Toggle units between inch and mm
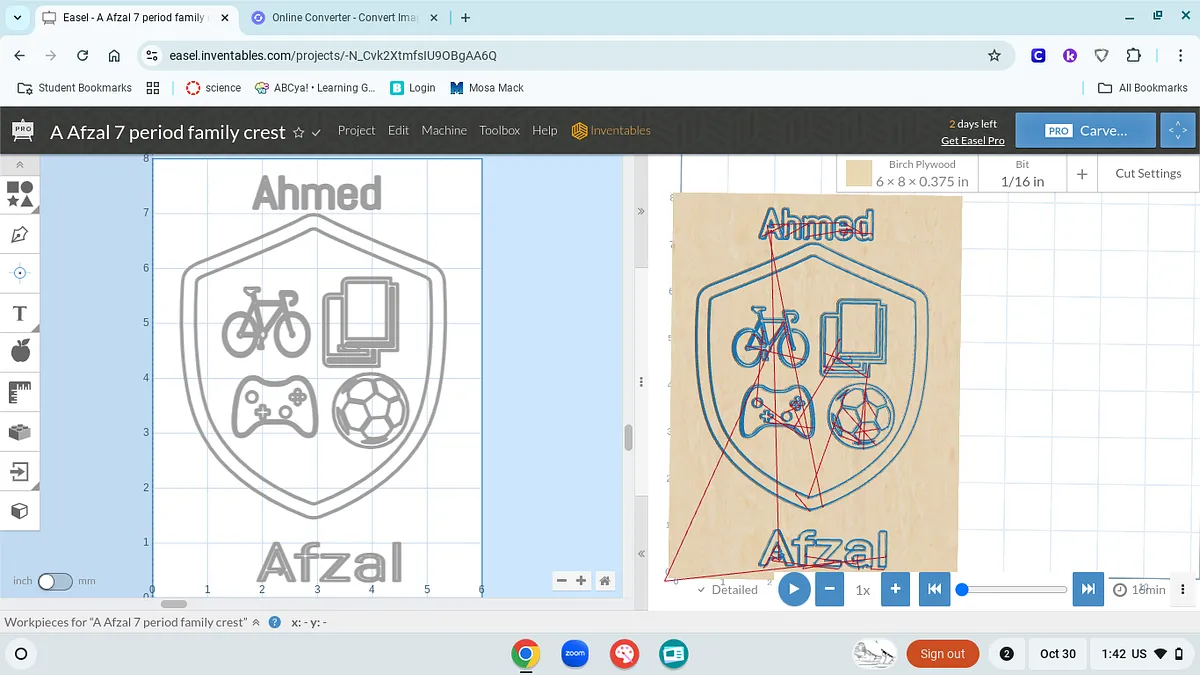Screen dimensions: 1200x675 click(55, 581)
